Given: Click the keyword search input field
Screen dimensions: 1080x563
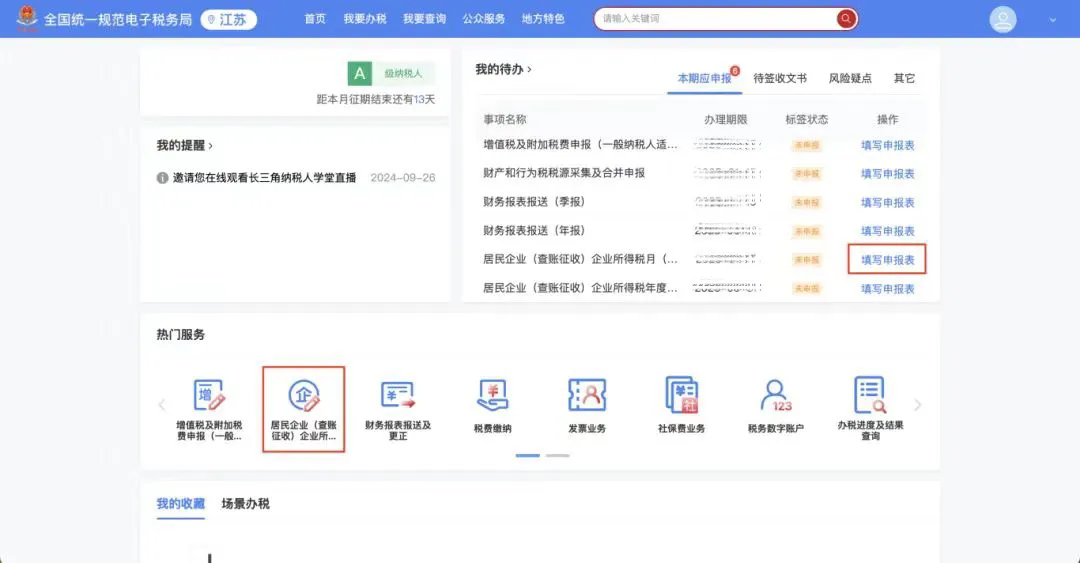Looking at the screenshot, I should [x=714, y=19].
